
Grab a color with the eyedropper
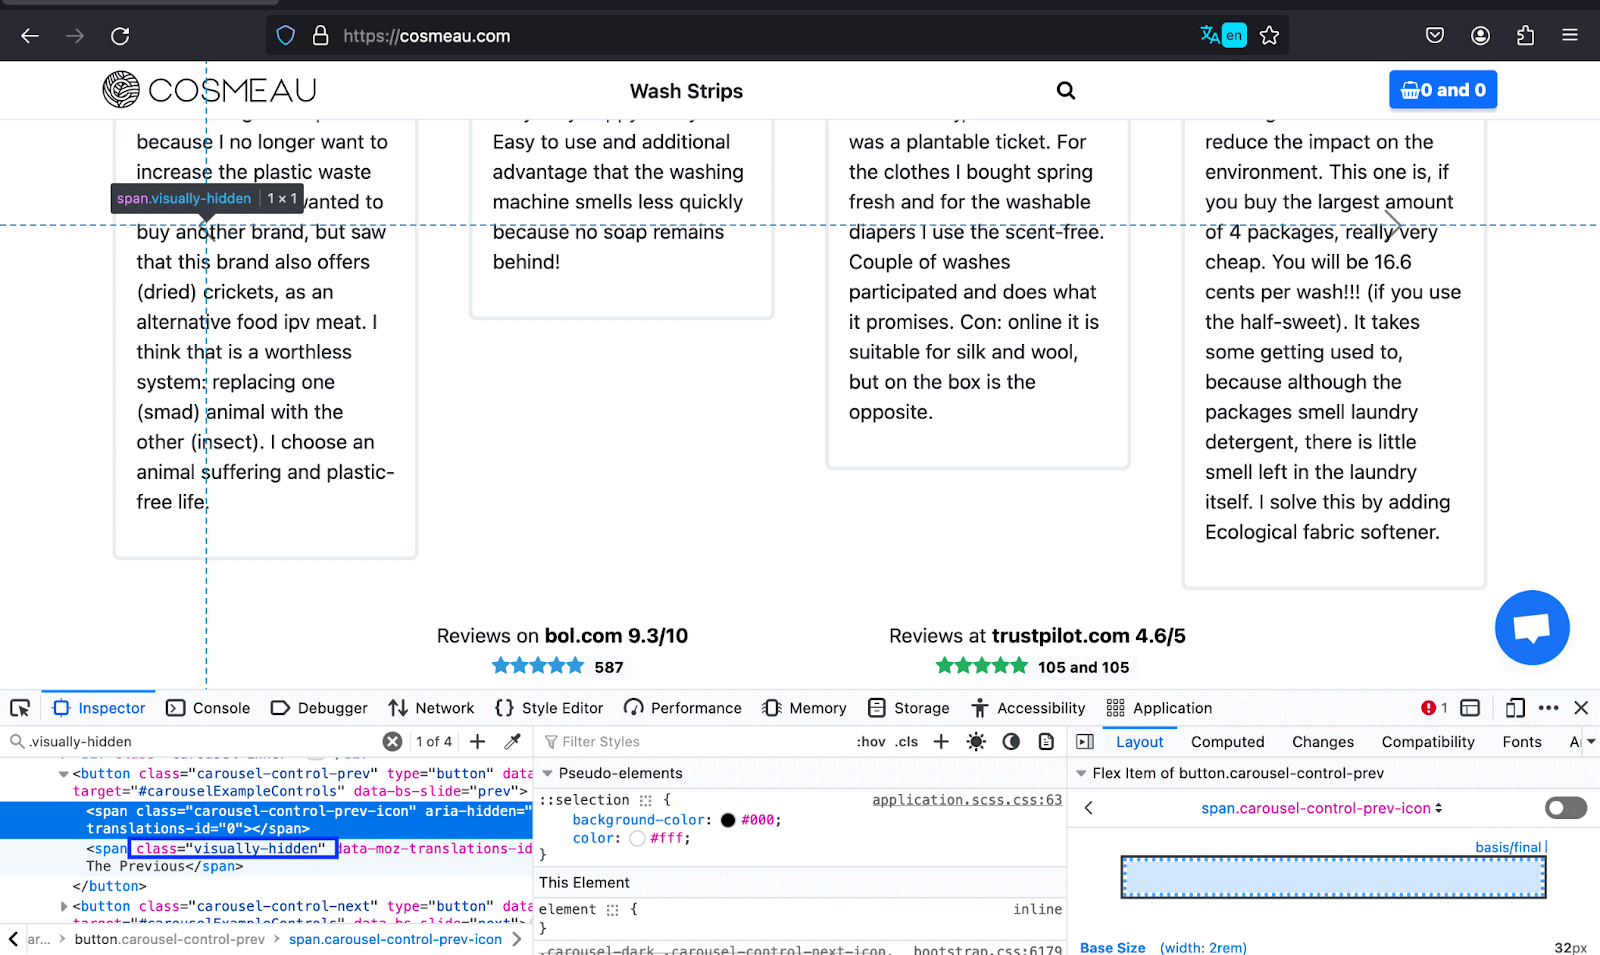tap(512, 742)
